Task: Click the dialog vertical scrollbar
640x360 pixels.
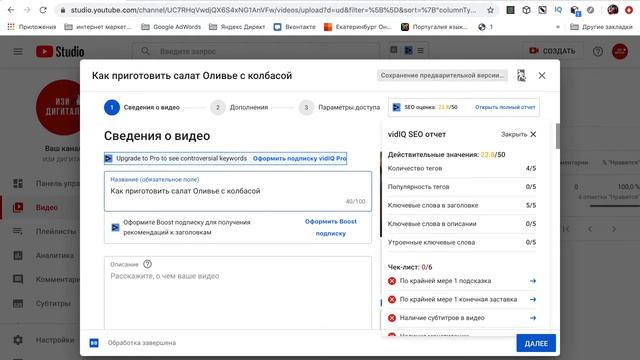Action: tap(558, 136)
